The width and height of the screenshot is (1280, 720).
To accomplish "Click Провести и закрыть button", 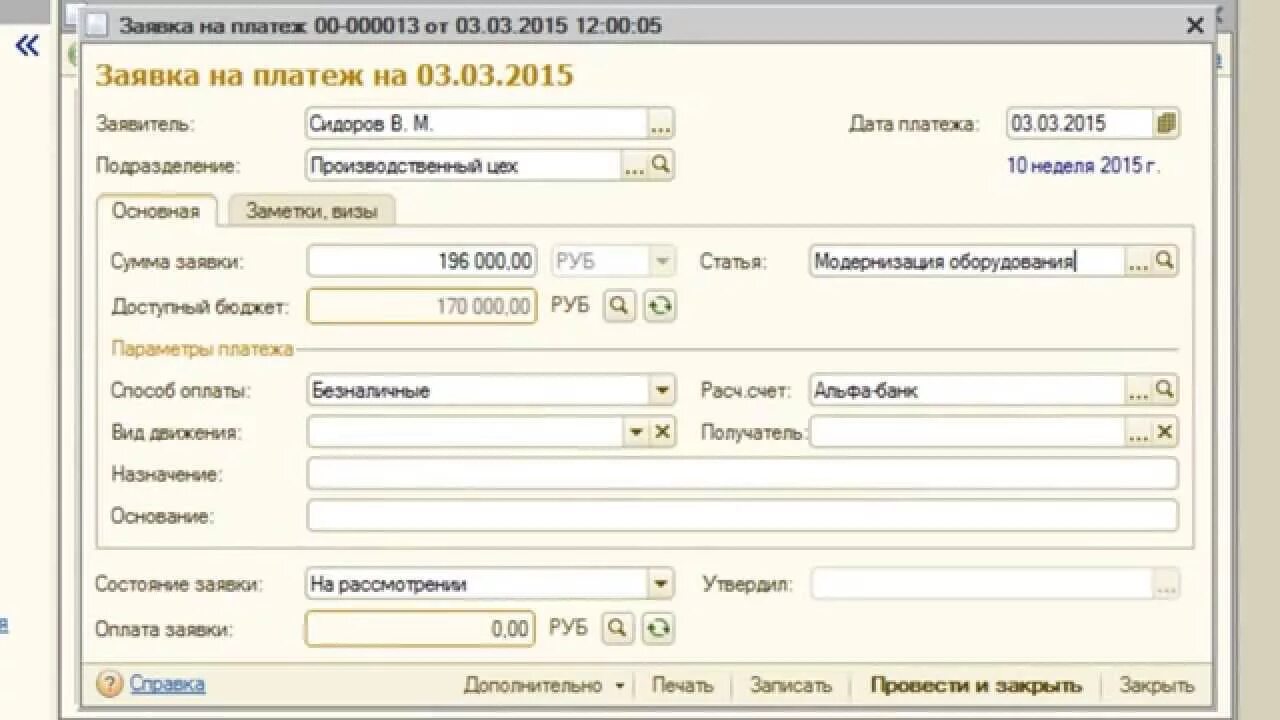I will click(x=976, y=685).
